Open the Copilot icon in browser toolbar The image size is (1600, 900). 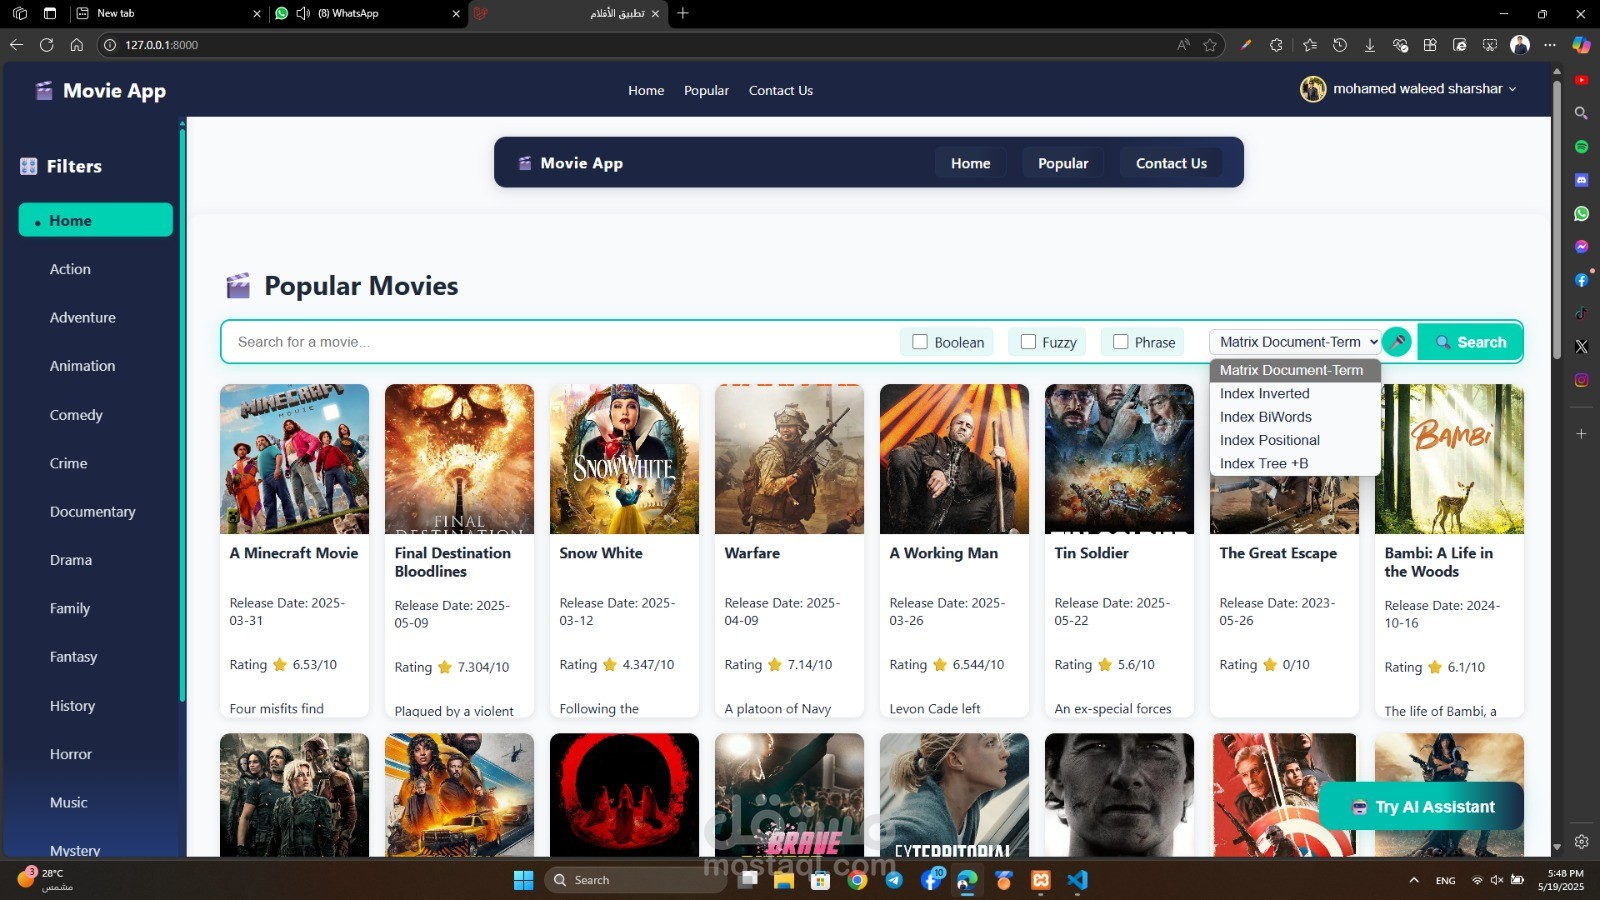[1581, 45]
